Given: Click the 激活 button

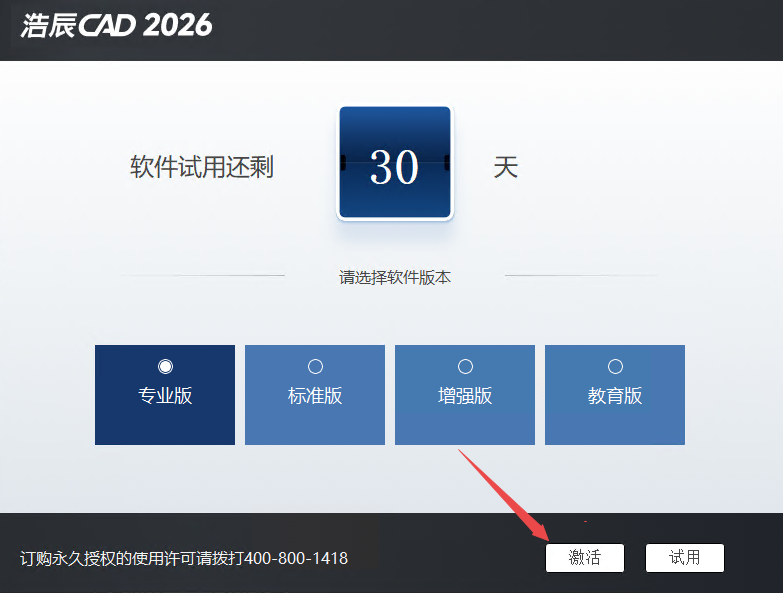Looking at the screenshot, I should coord(585,558).
